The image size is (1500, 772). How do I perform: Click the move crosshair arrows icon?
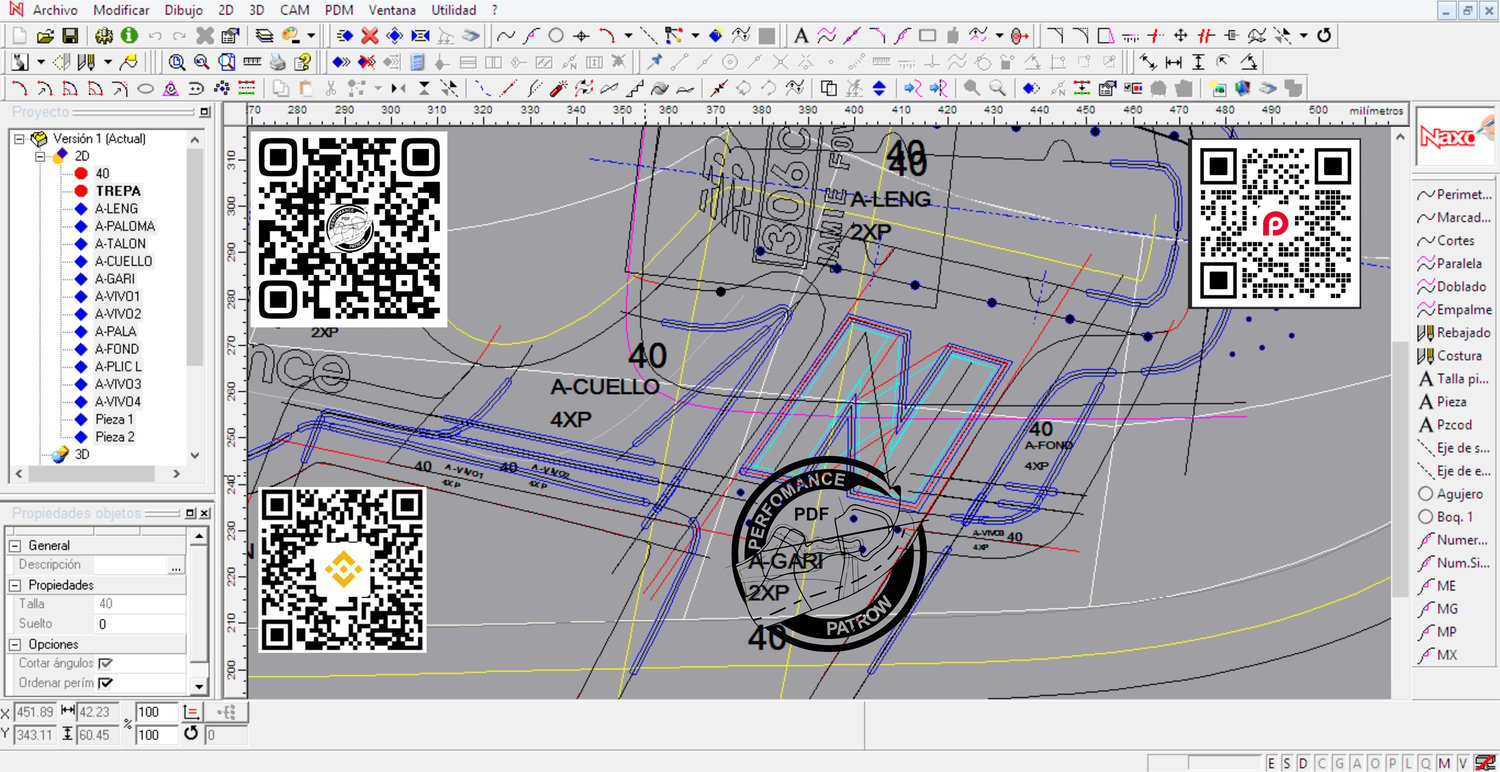pos(1180,36)
